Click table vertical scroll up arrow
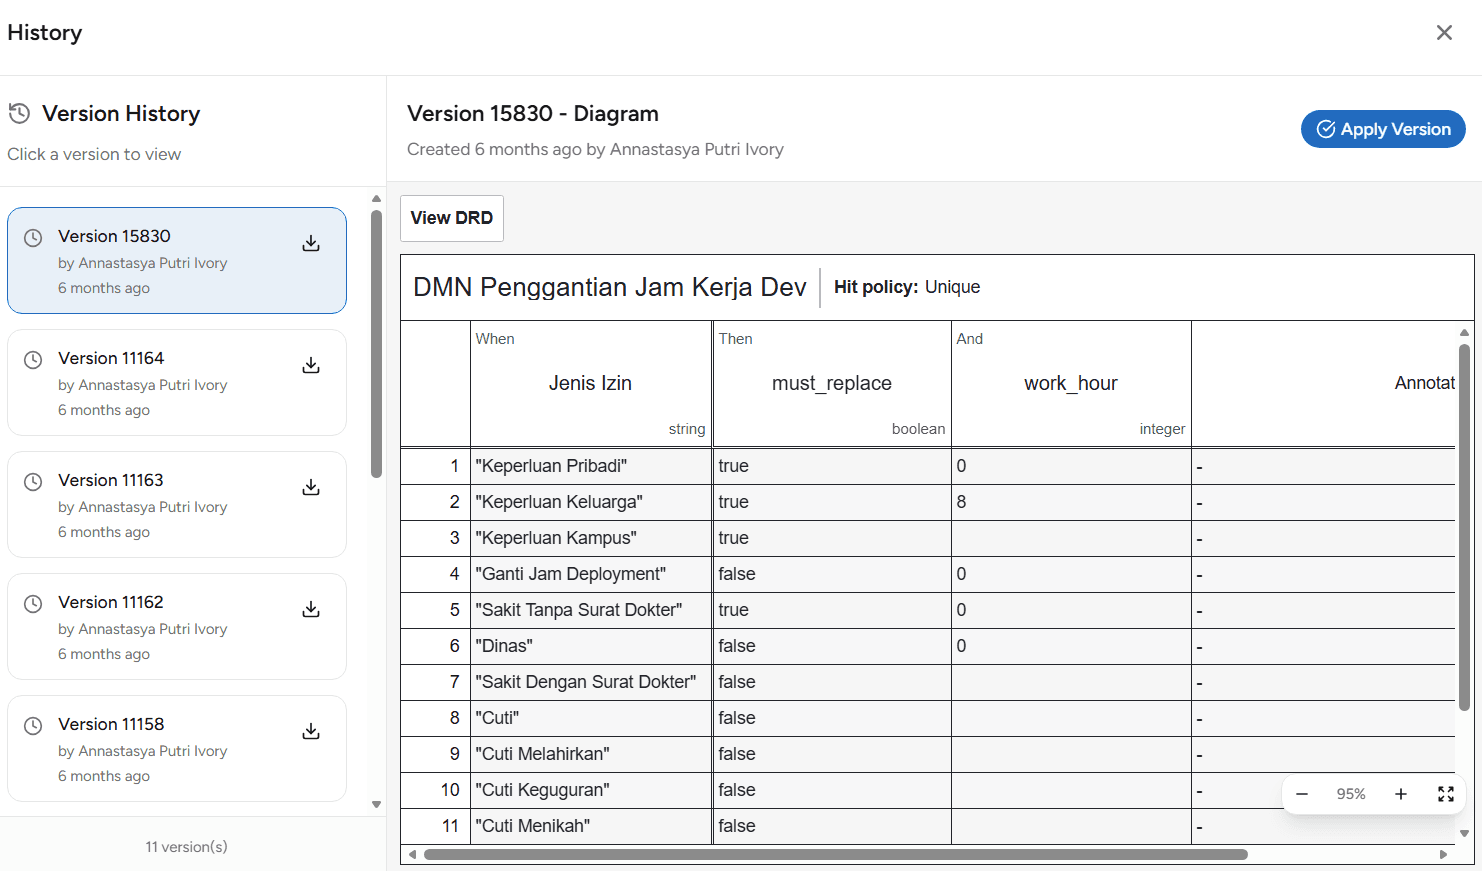The image size is (1482, 871). coord(1464,332)
